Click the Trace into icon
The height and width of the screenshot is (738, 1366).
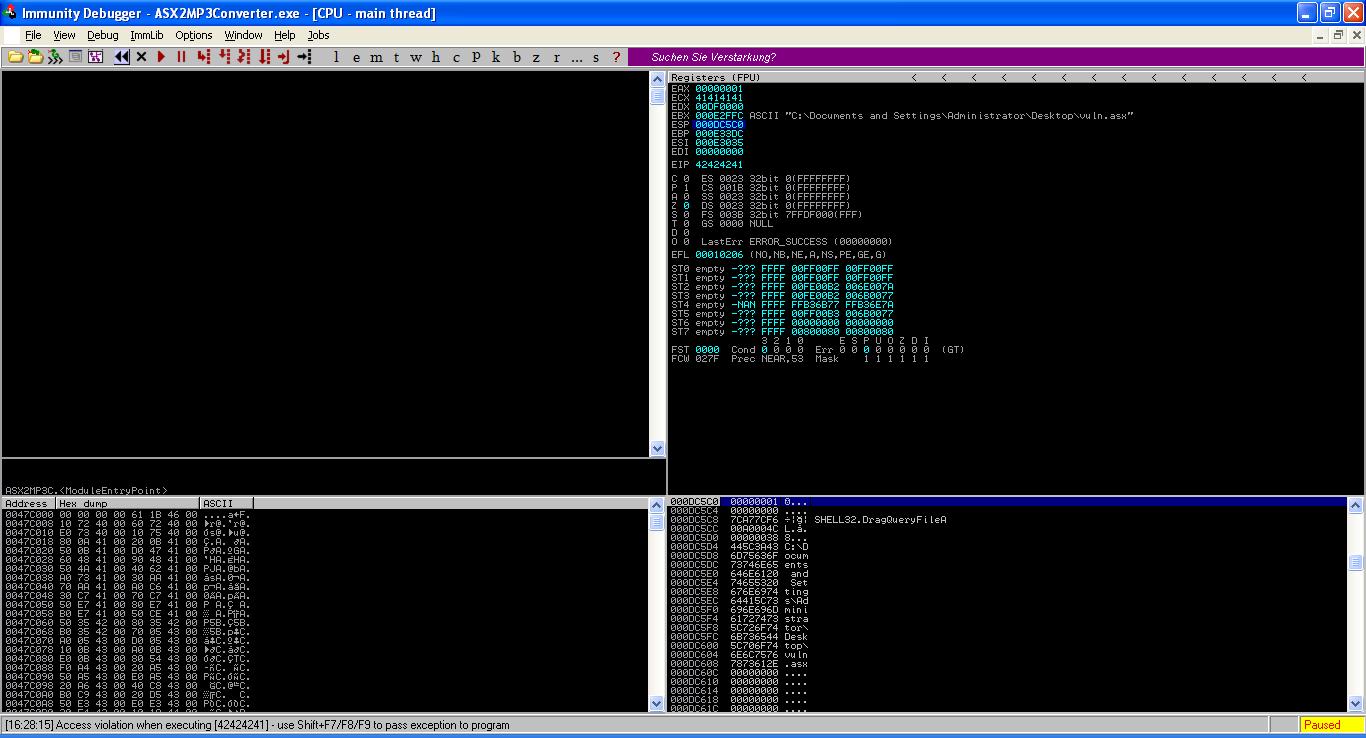244,57
